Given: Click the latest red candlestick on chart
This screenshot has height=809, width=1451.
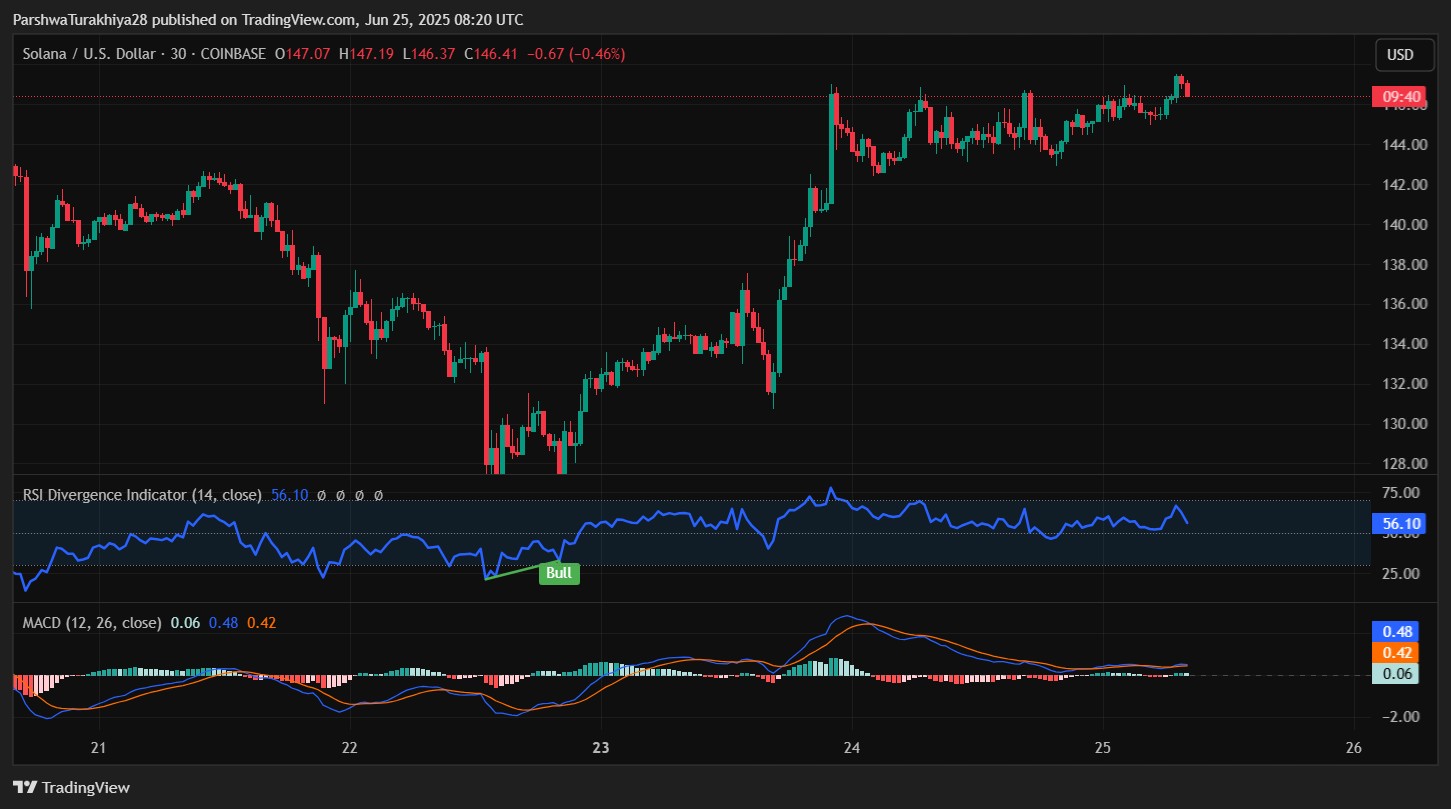Looking at the screenshot, I should (1187, 90).
